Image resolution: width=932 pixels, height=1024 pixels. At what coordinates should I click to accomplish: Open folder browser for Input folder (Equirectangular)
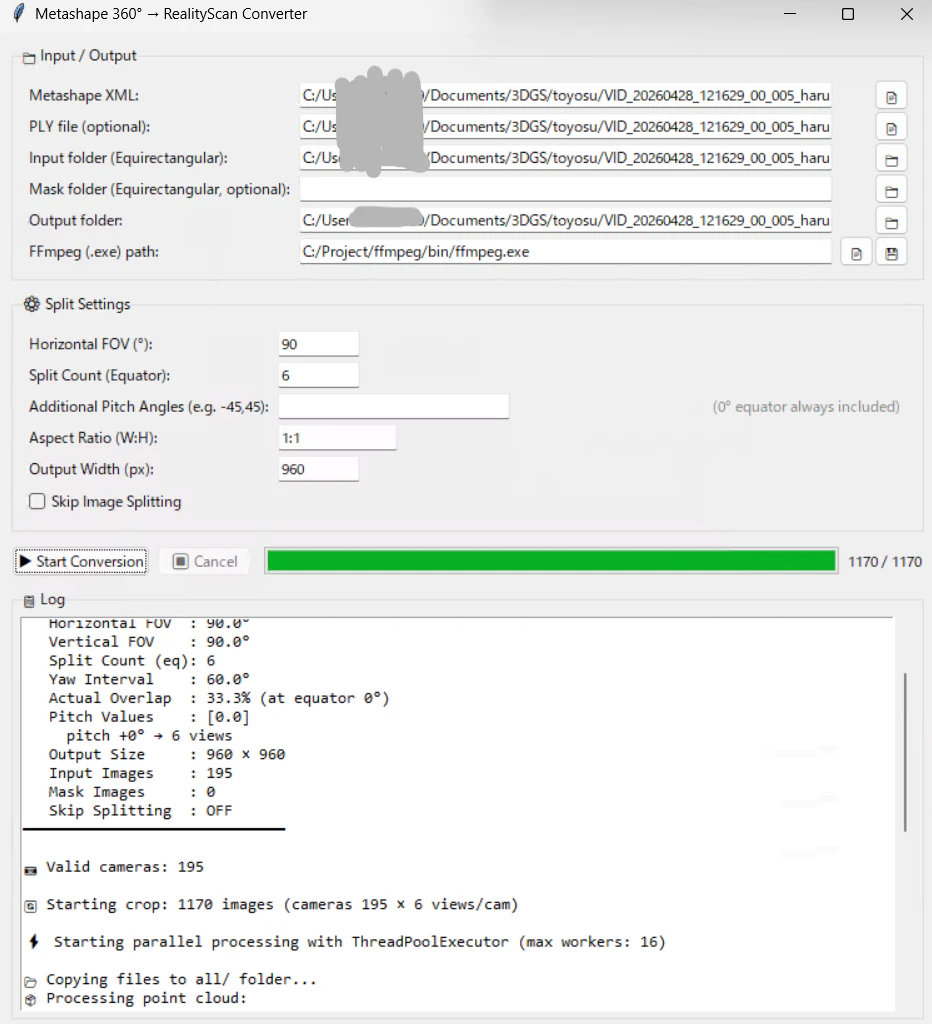[891, 159]
